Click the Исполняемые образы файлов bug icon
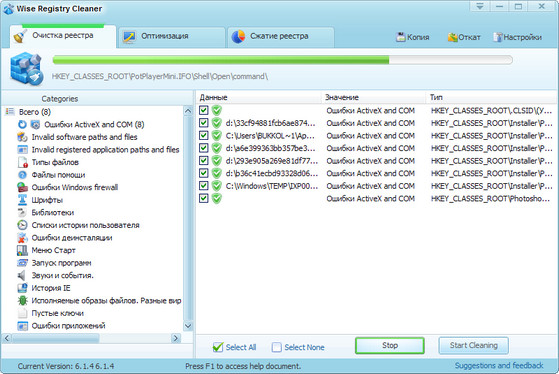The image size is (559, 374). pos(22,301)
